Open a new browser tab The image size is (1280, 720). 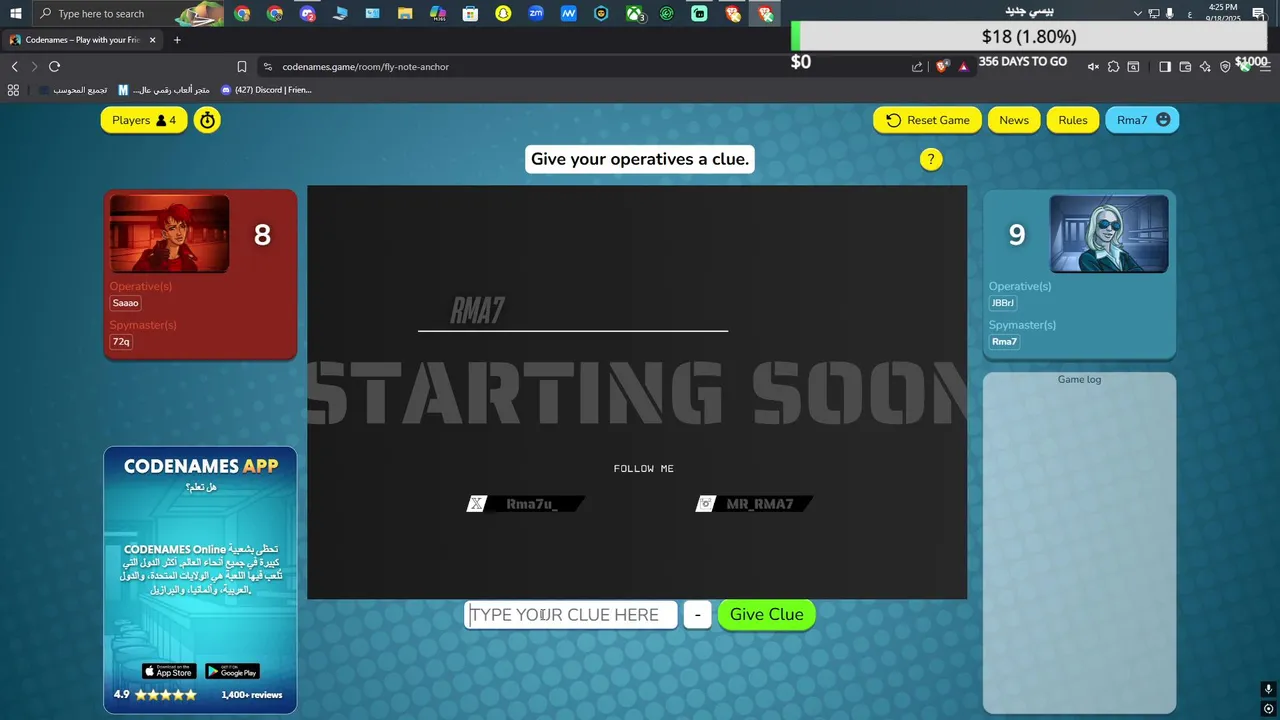(x=177, y=40)
